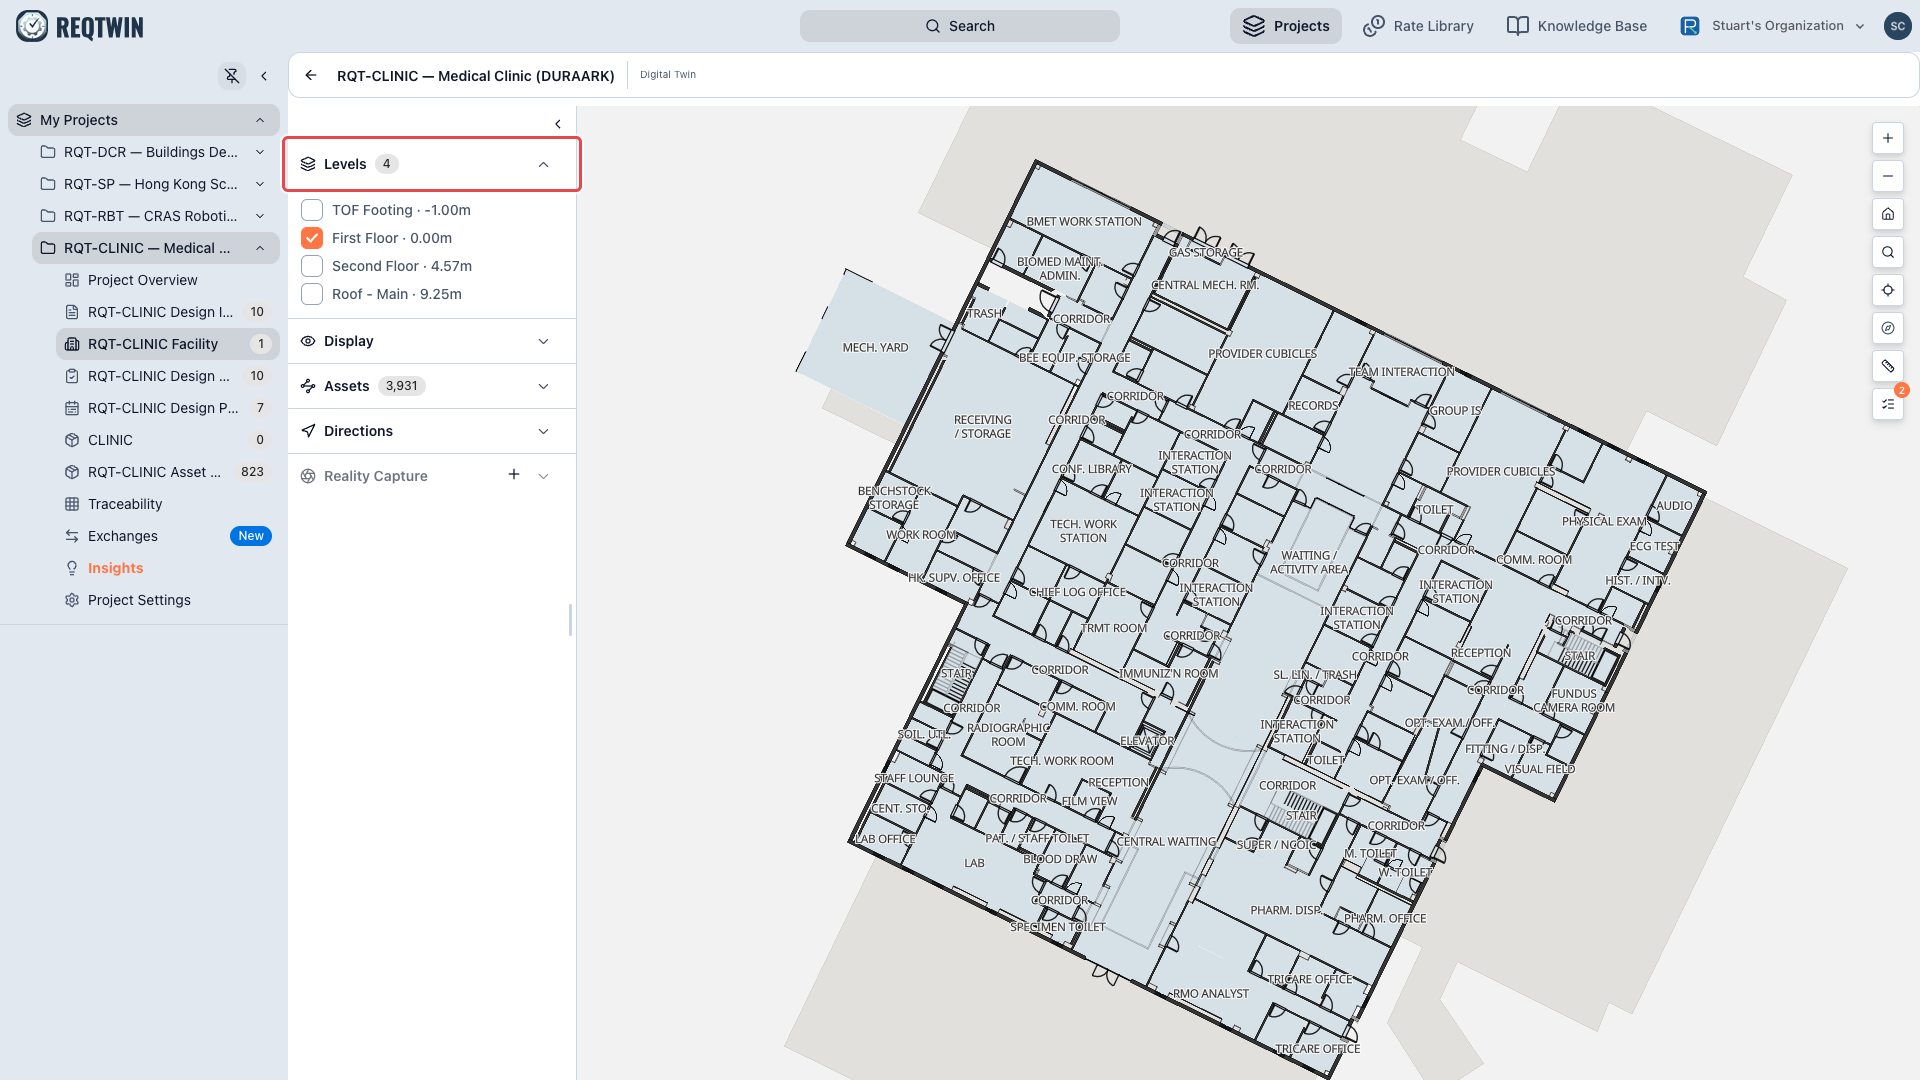Open Project Settings in the sidebar
The image size is (1920, 1080).
(166, 600)
